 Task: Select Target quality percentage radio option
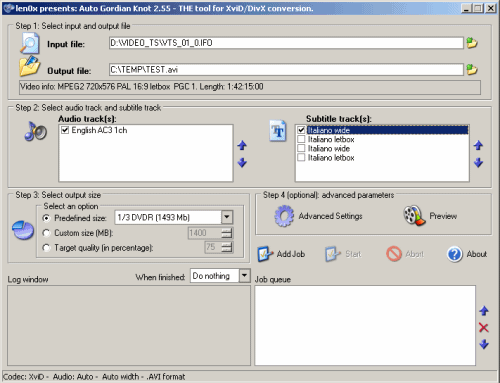[x=46, y=248]
